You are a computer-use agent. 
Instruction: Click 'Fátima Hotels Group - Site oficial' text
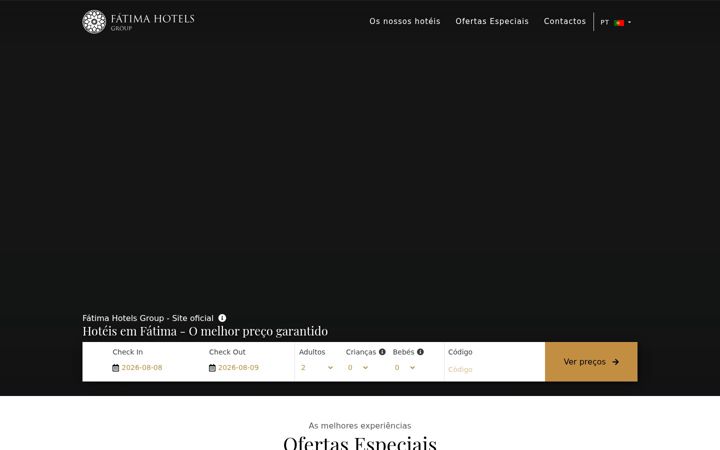coord(148,318)
